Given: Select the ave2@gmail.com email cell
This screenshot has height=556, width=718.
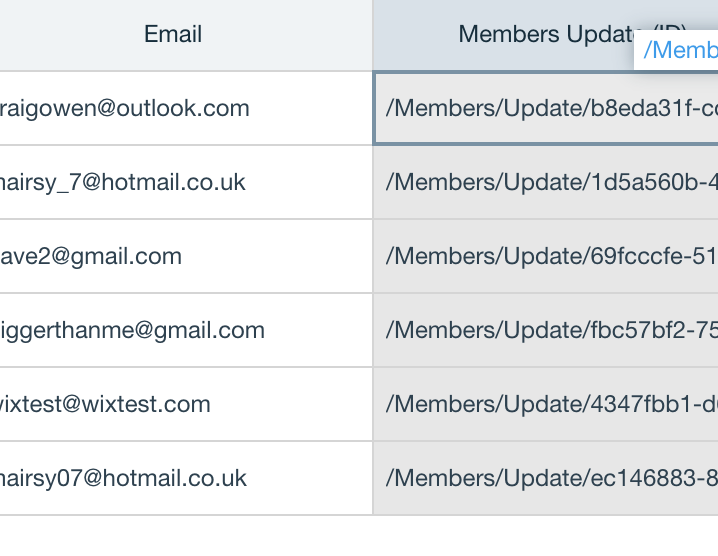Looking at the screenshot, I should [x=186, y=256].
